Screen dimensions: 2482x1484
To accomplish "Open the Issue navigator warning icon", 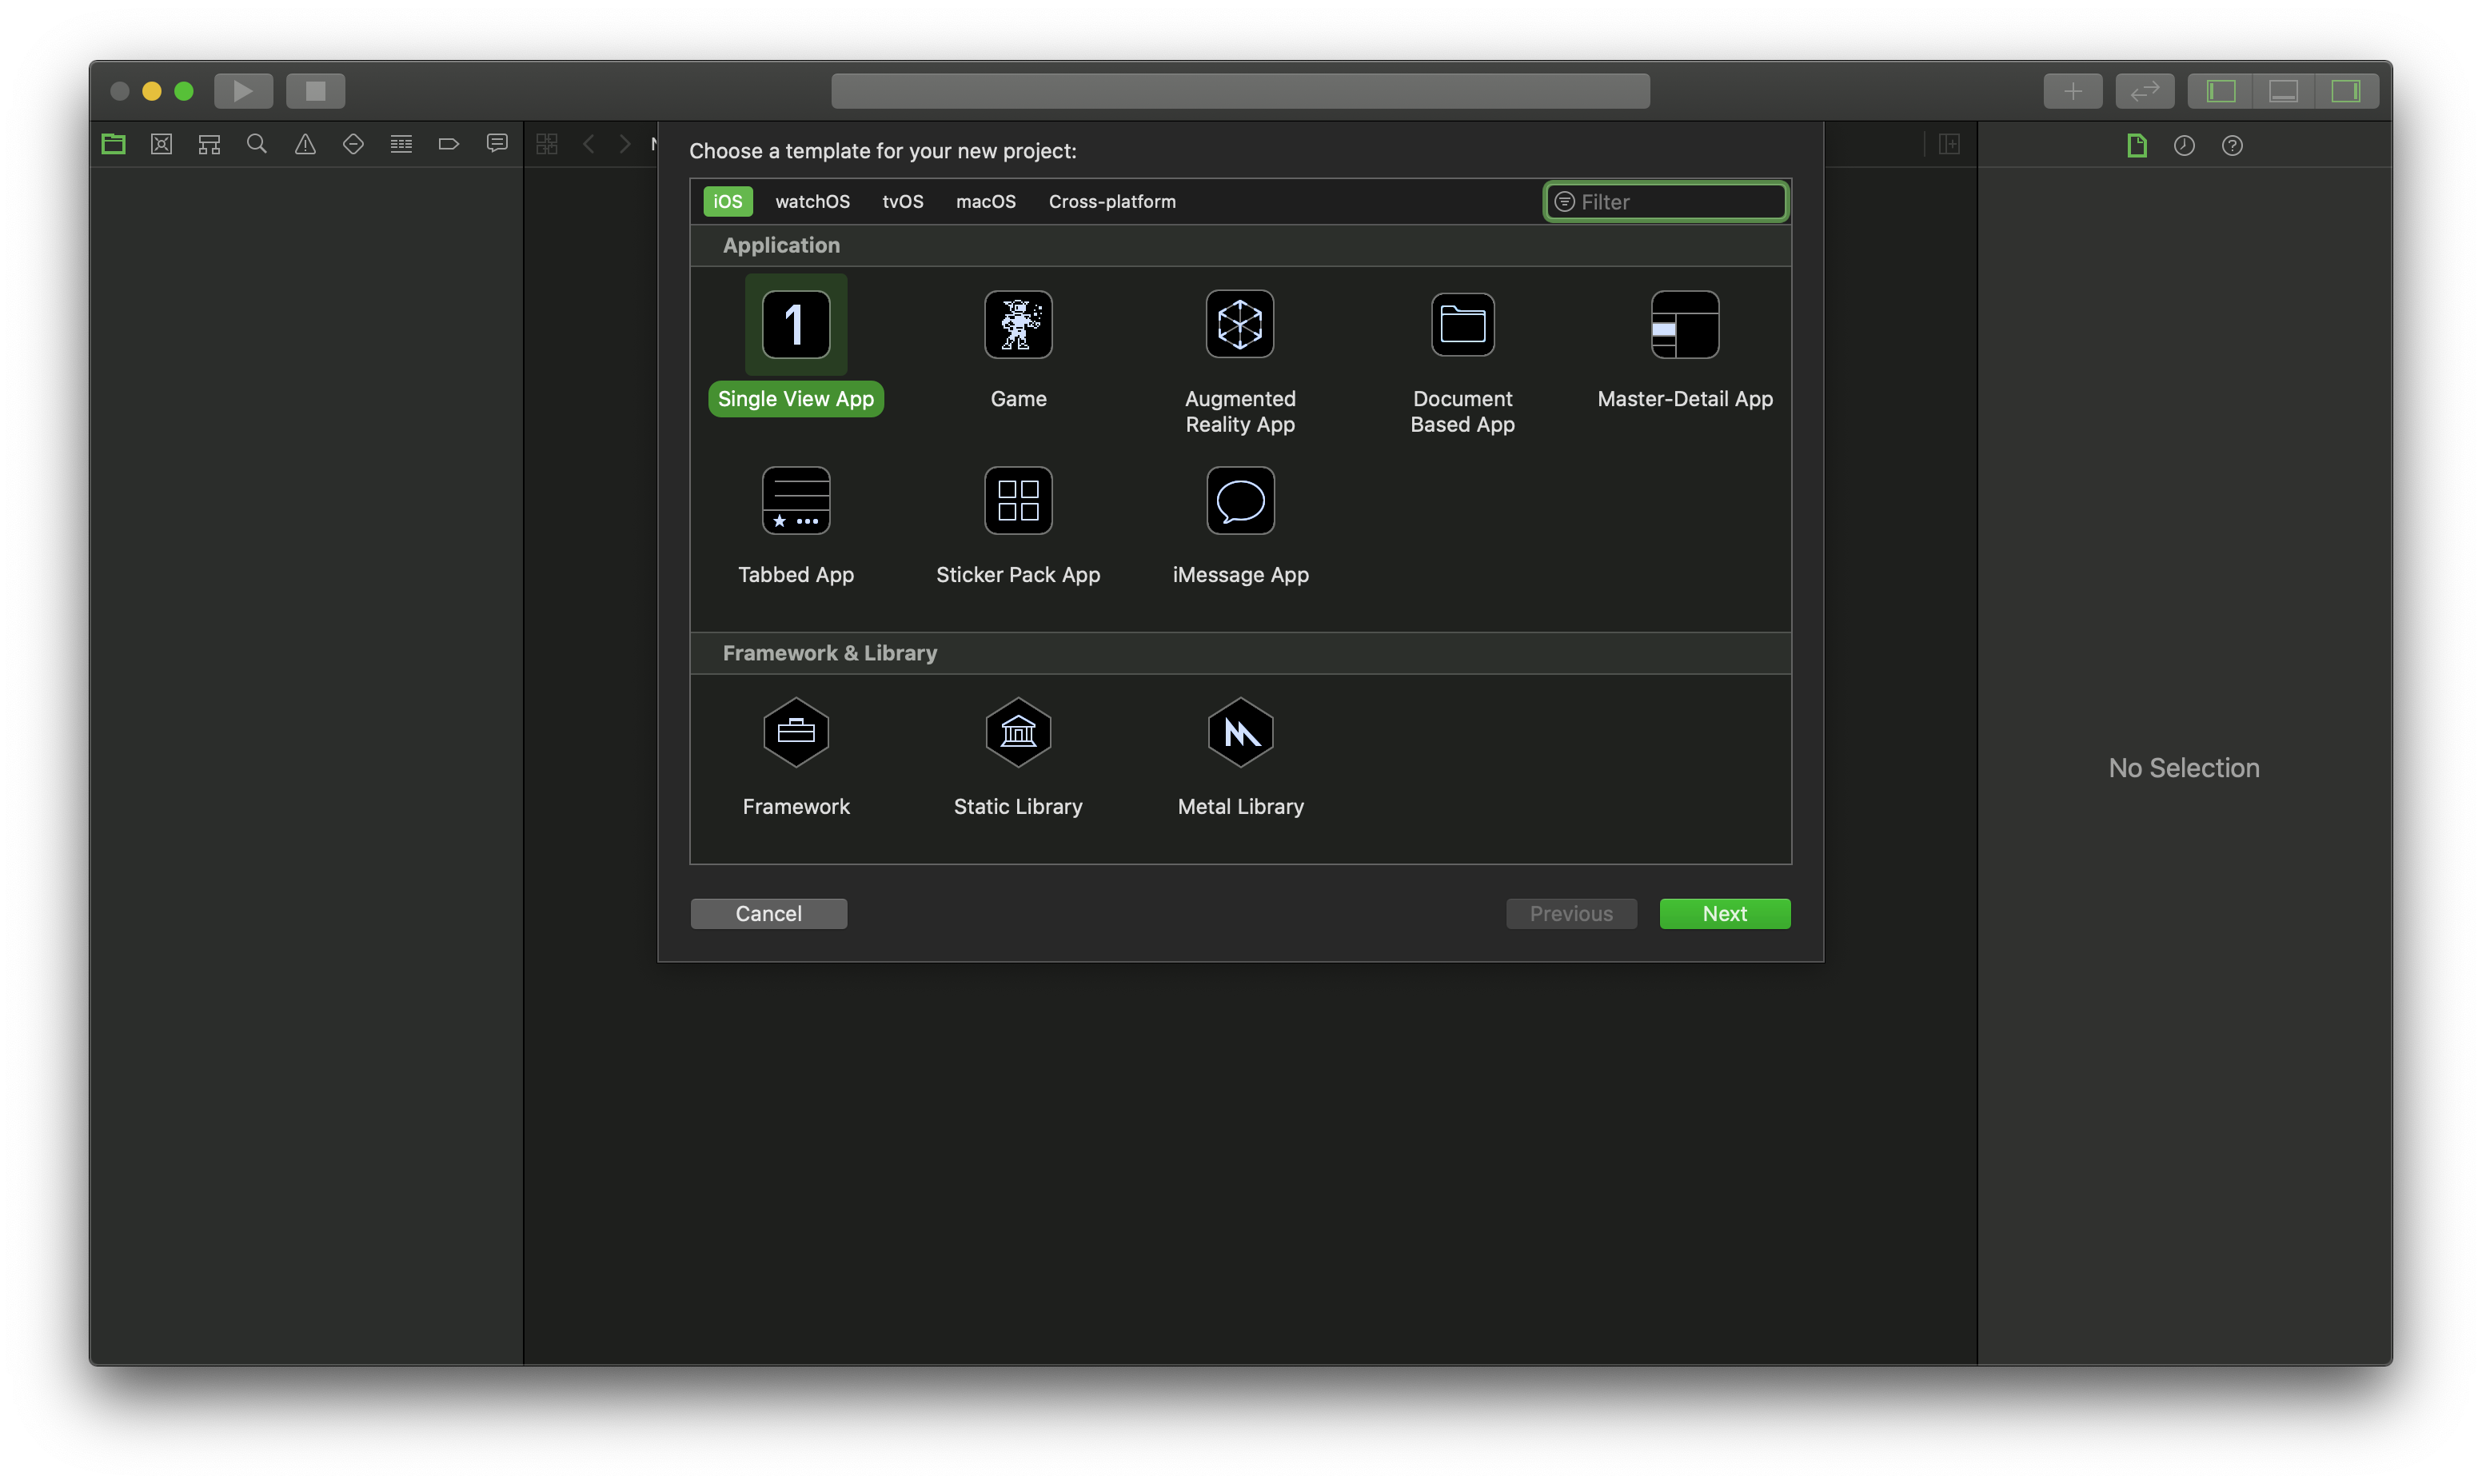I will pyautogui.click(x=305, y=144).
